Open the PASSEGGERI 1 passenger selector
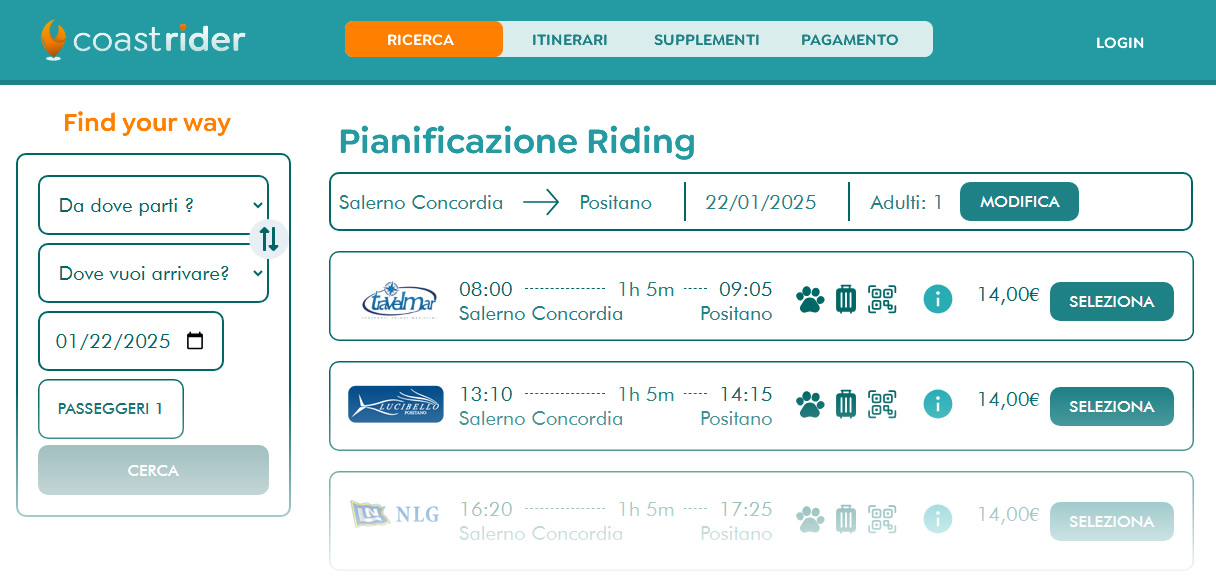The image size is (1216, 584). click(111, 409)
